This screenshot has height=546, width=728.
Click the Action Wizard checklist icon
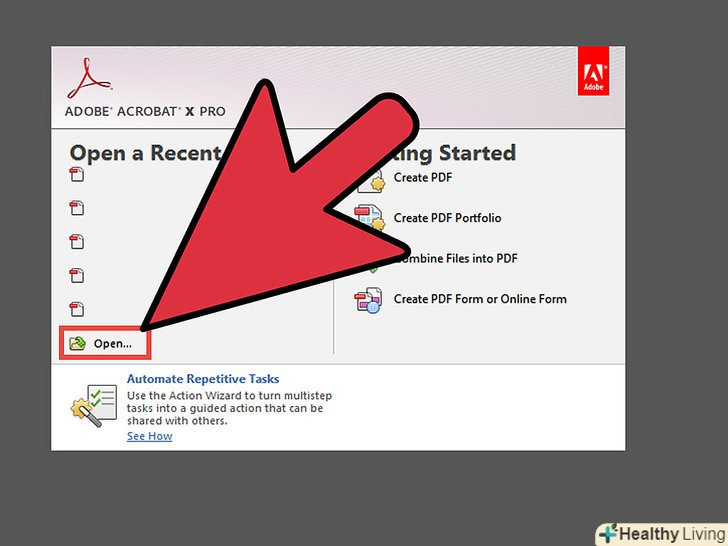94,405
